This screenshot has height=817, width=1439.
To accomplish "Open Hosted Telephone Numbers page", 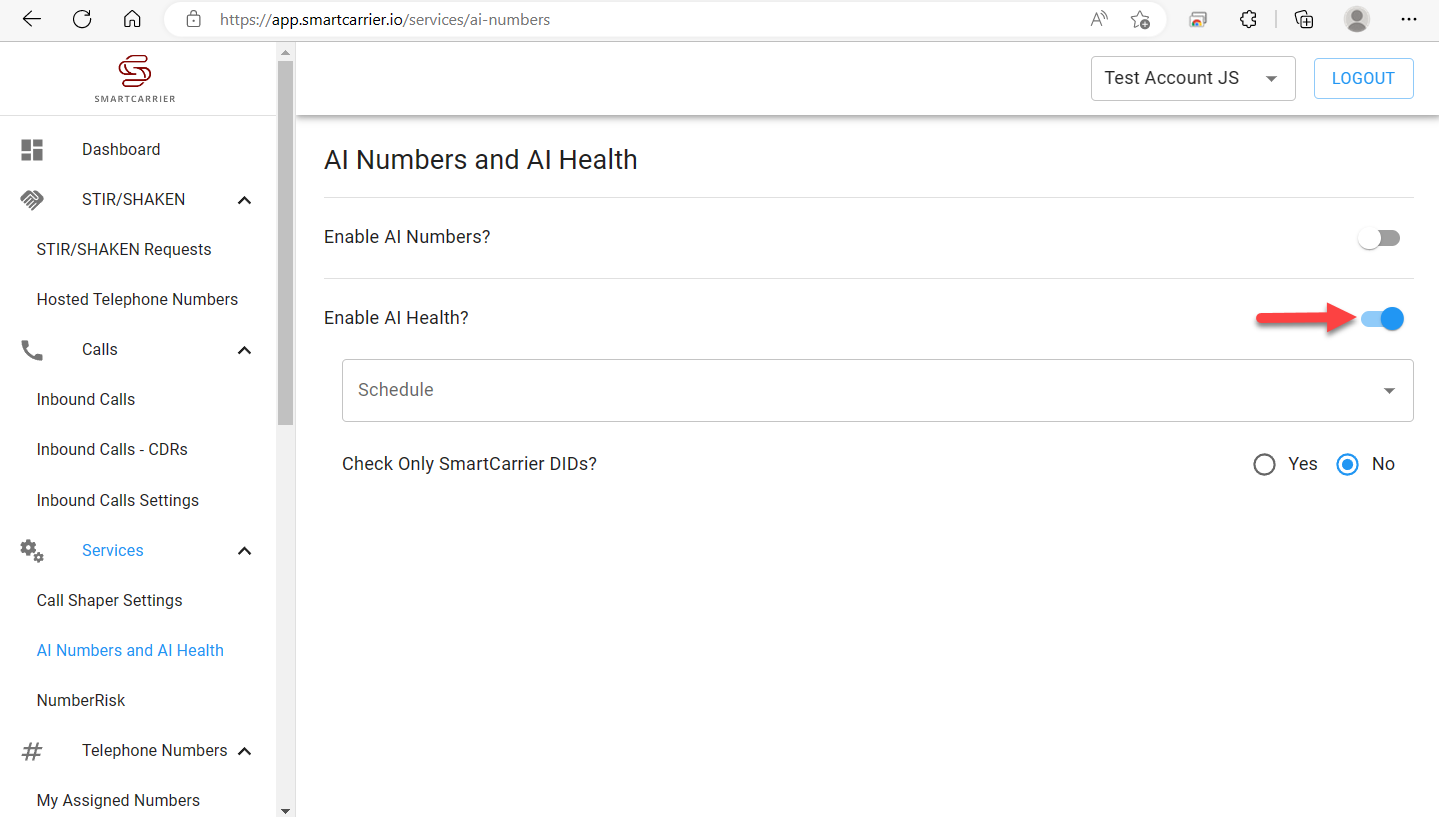I will [138, 299].
